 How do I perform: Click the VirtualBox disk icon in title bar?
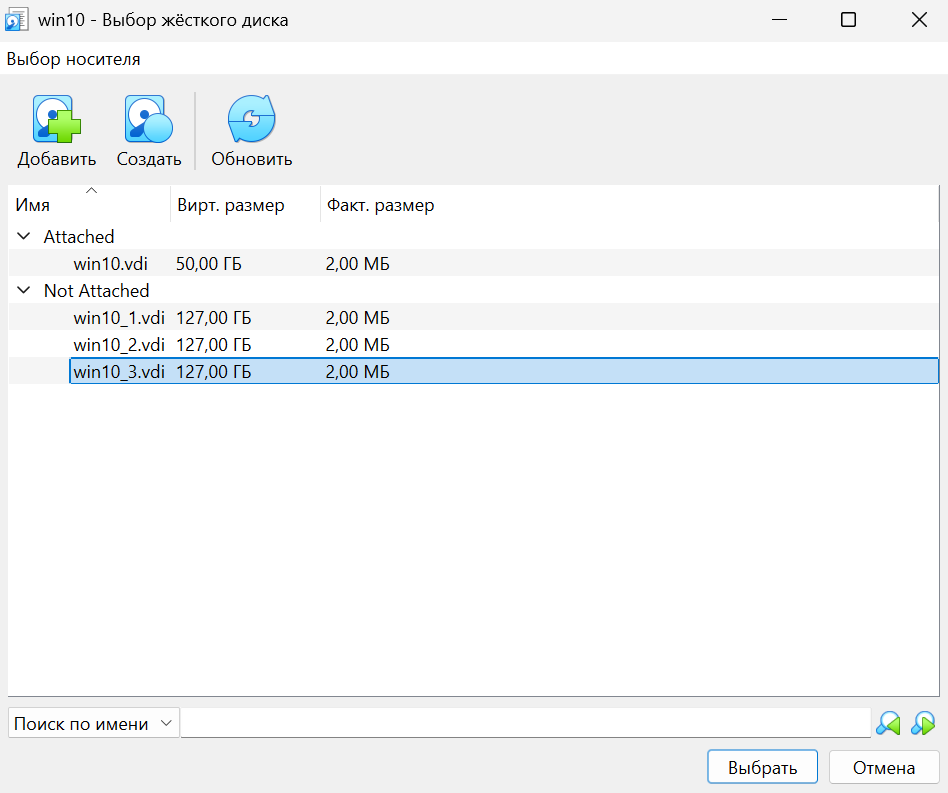click(16, 20)
